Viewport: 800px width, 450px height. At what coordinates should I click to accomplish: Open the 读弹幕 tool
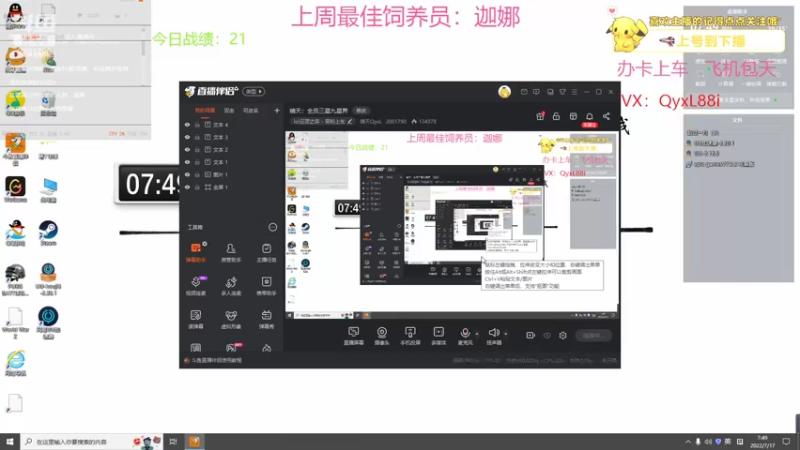click(196, 319)
